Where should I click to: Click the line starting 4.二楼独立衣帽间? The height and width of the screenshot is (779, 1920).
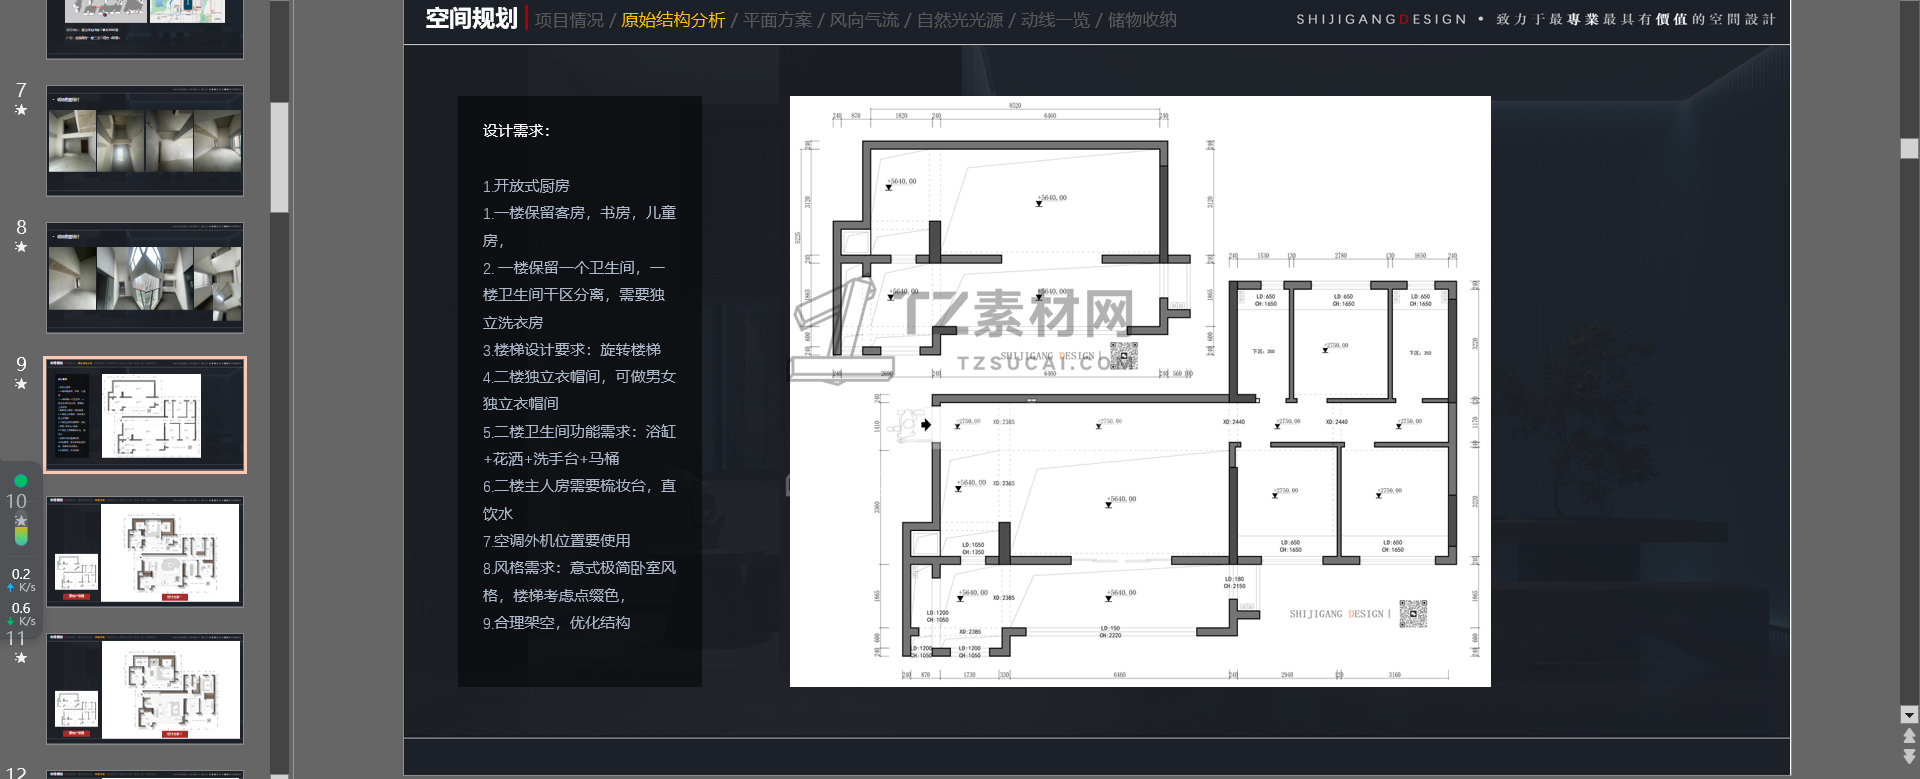580,377
